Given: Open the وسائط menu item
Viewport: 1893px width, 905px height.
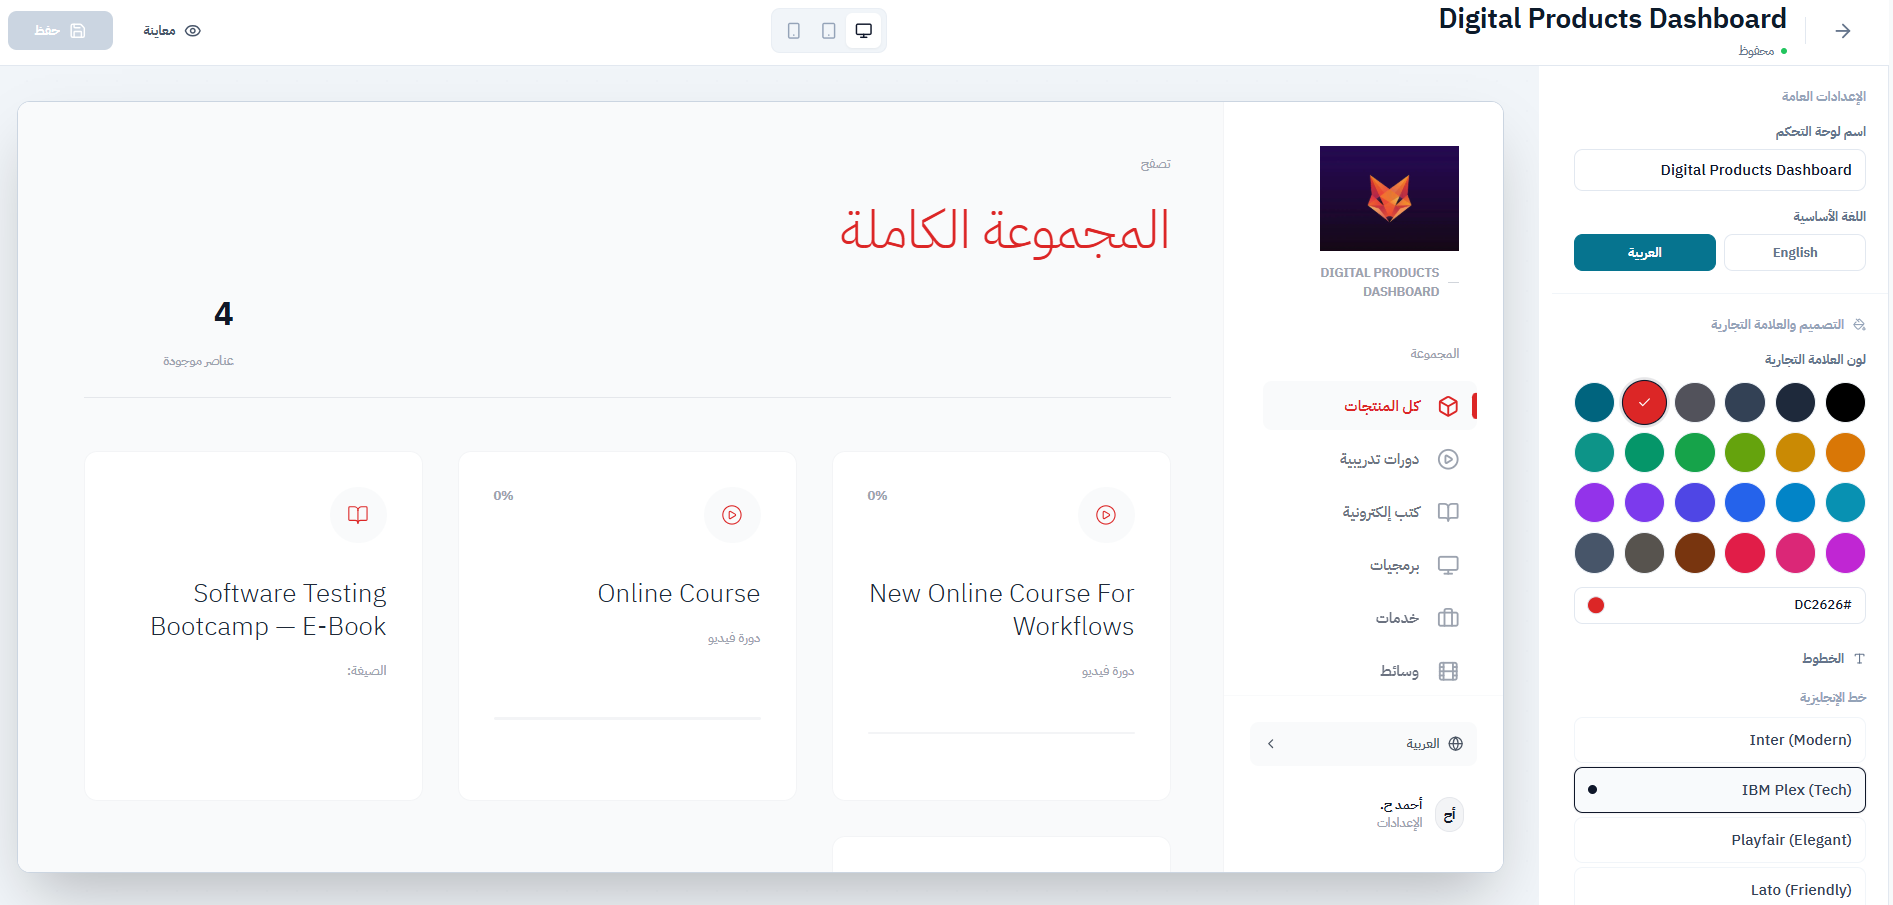Looking at the screenshot, I should (x=1370, y=671).
